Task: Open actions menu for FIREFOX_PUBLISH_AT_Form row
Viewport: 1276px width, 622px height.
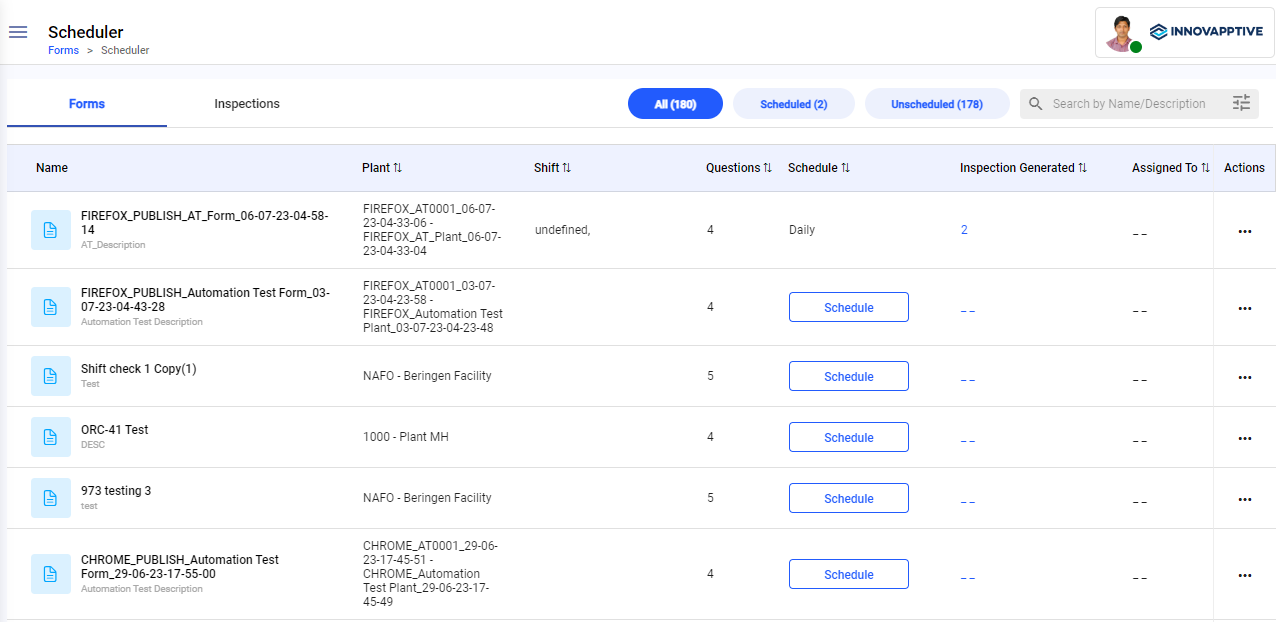Action: pos(1244,231)
